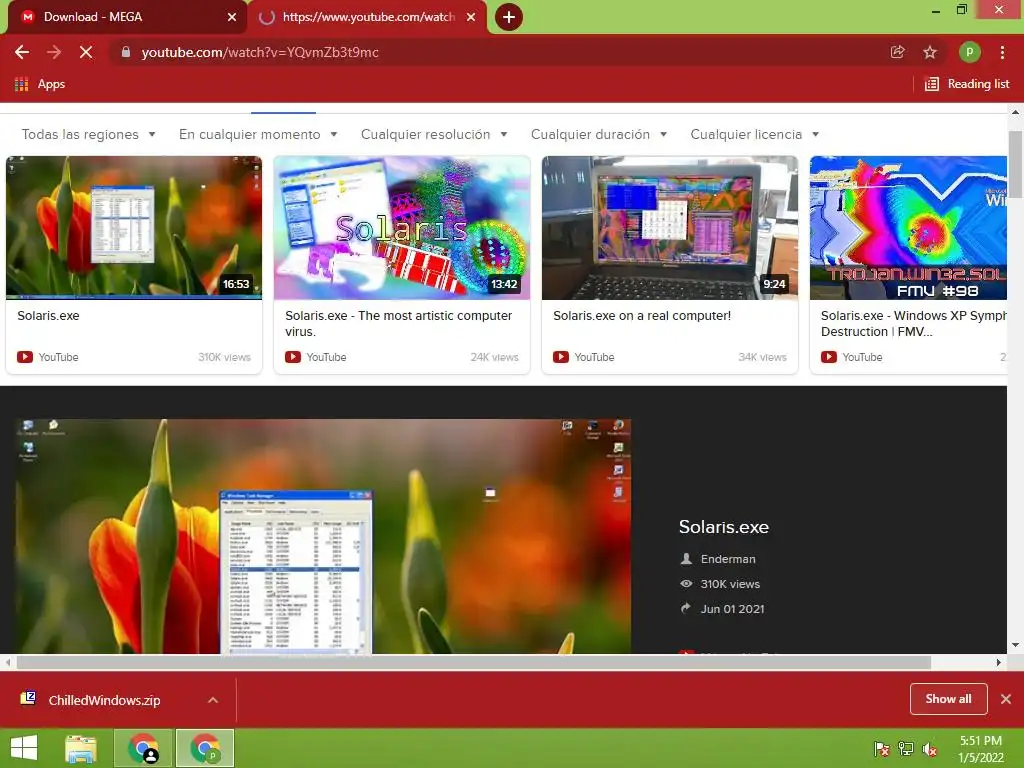The height and width of the screenshot is (768, 1024).
Task: Share this page using the share icon
Action: [x=898, y=52]
